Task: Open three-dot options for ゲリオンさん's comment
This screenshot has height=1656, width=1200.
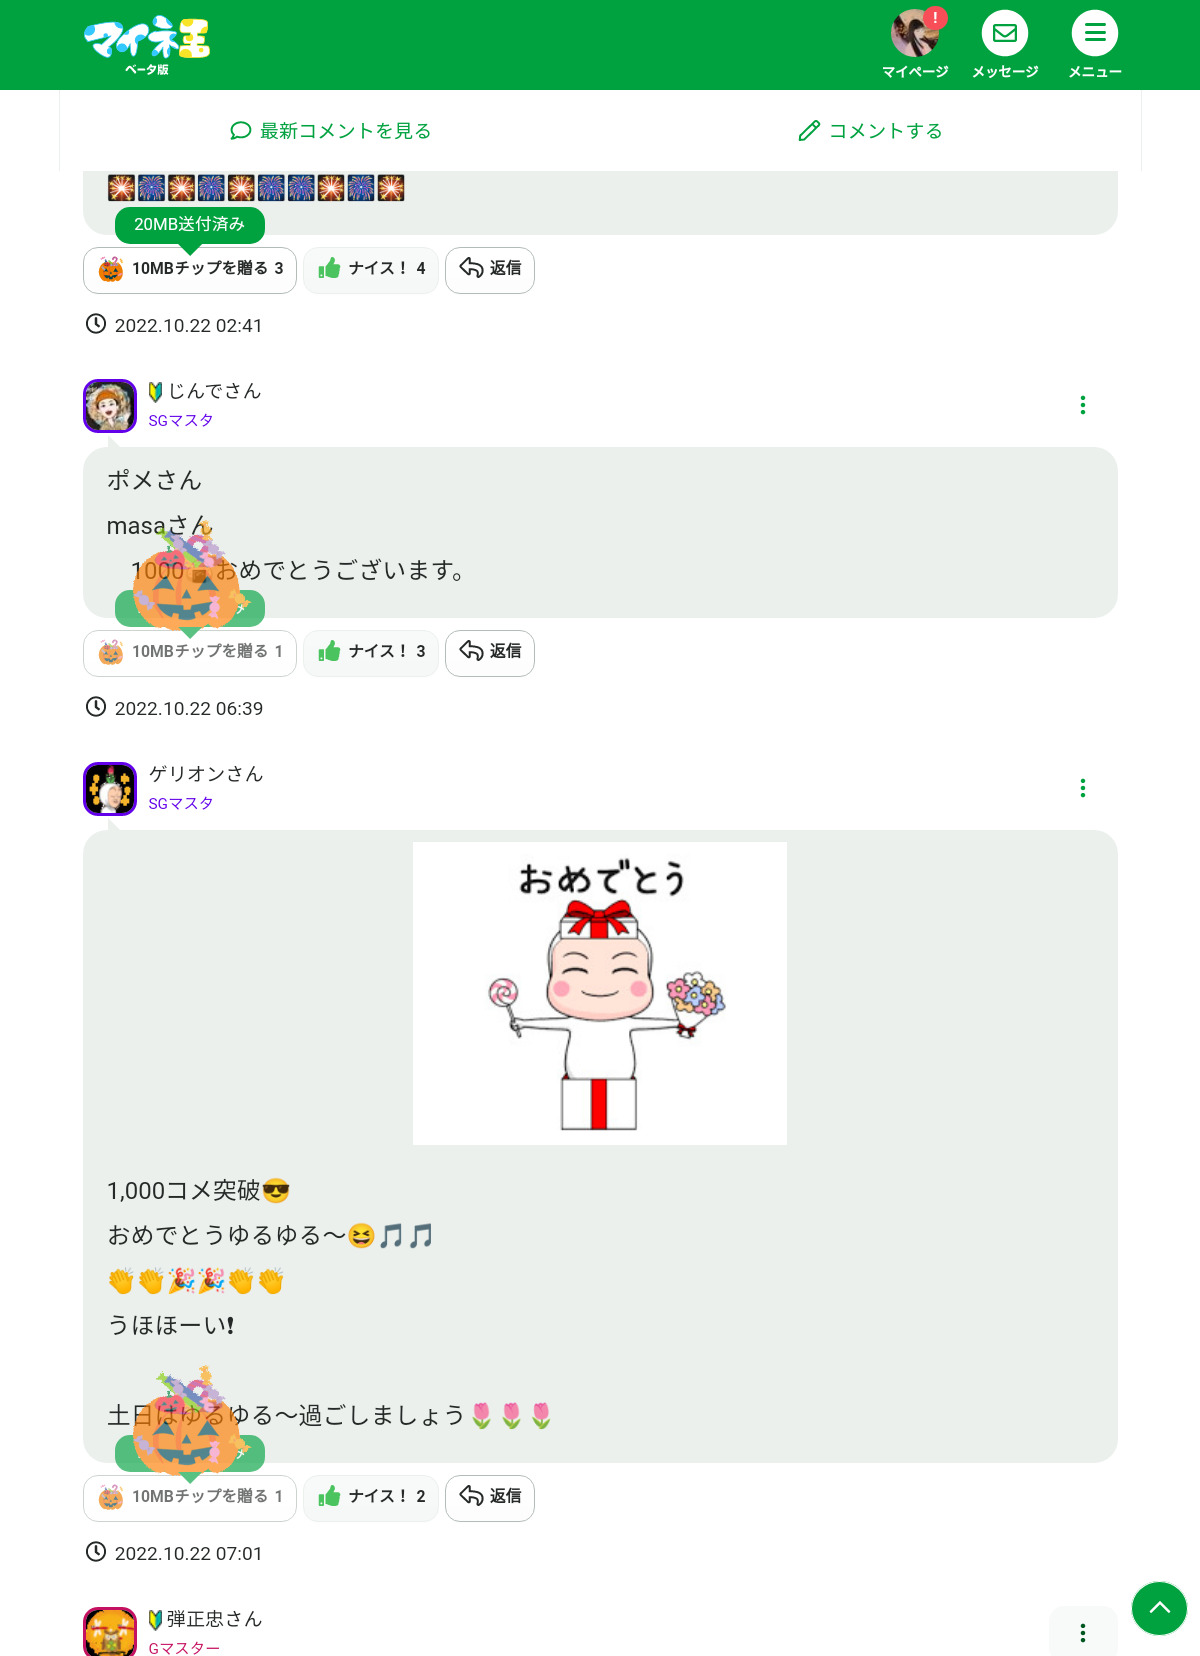Action: click(1083, 788)
